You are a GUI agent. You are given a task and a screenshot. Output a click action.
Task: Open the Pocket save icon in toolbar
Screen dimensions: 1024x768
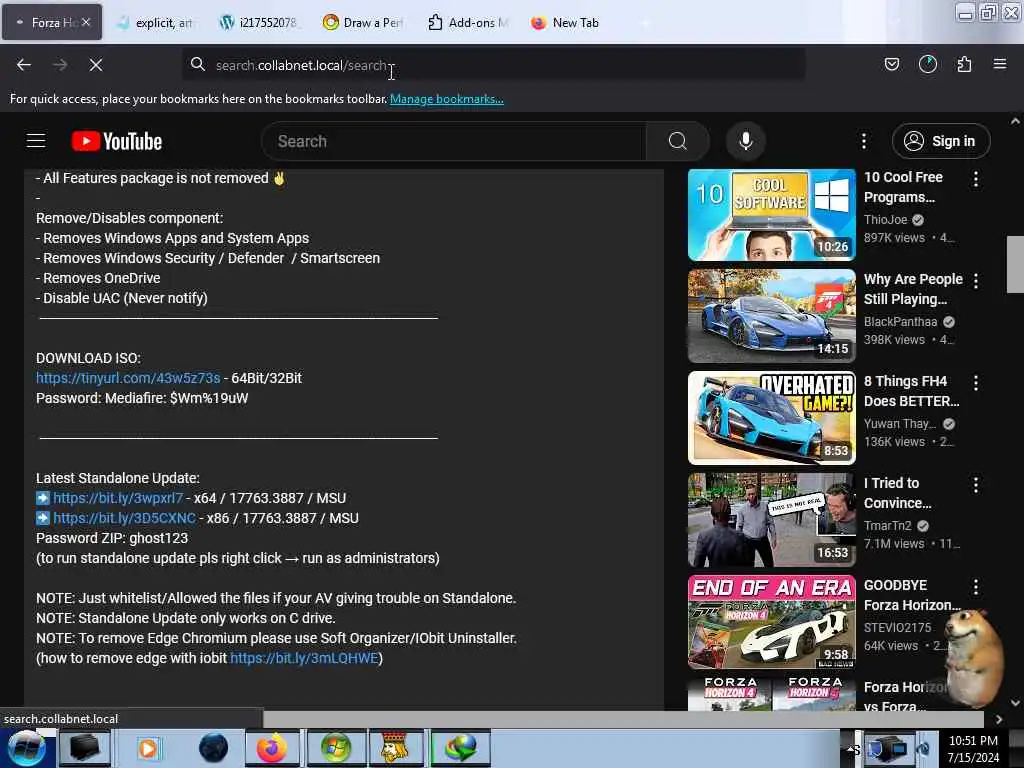tap(891, 64)
